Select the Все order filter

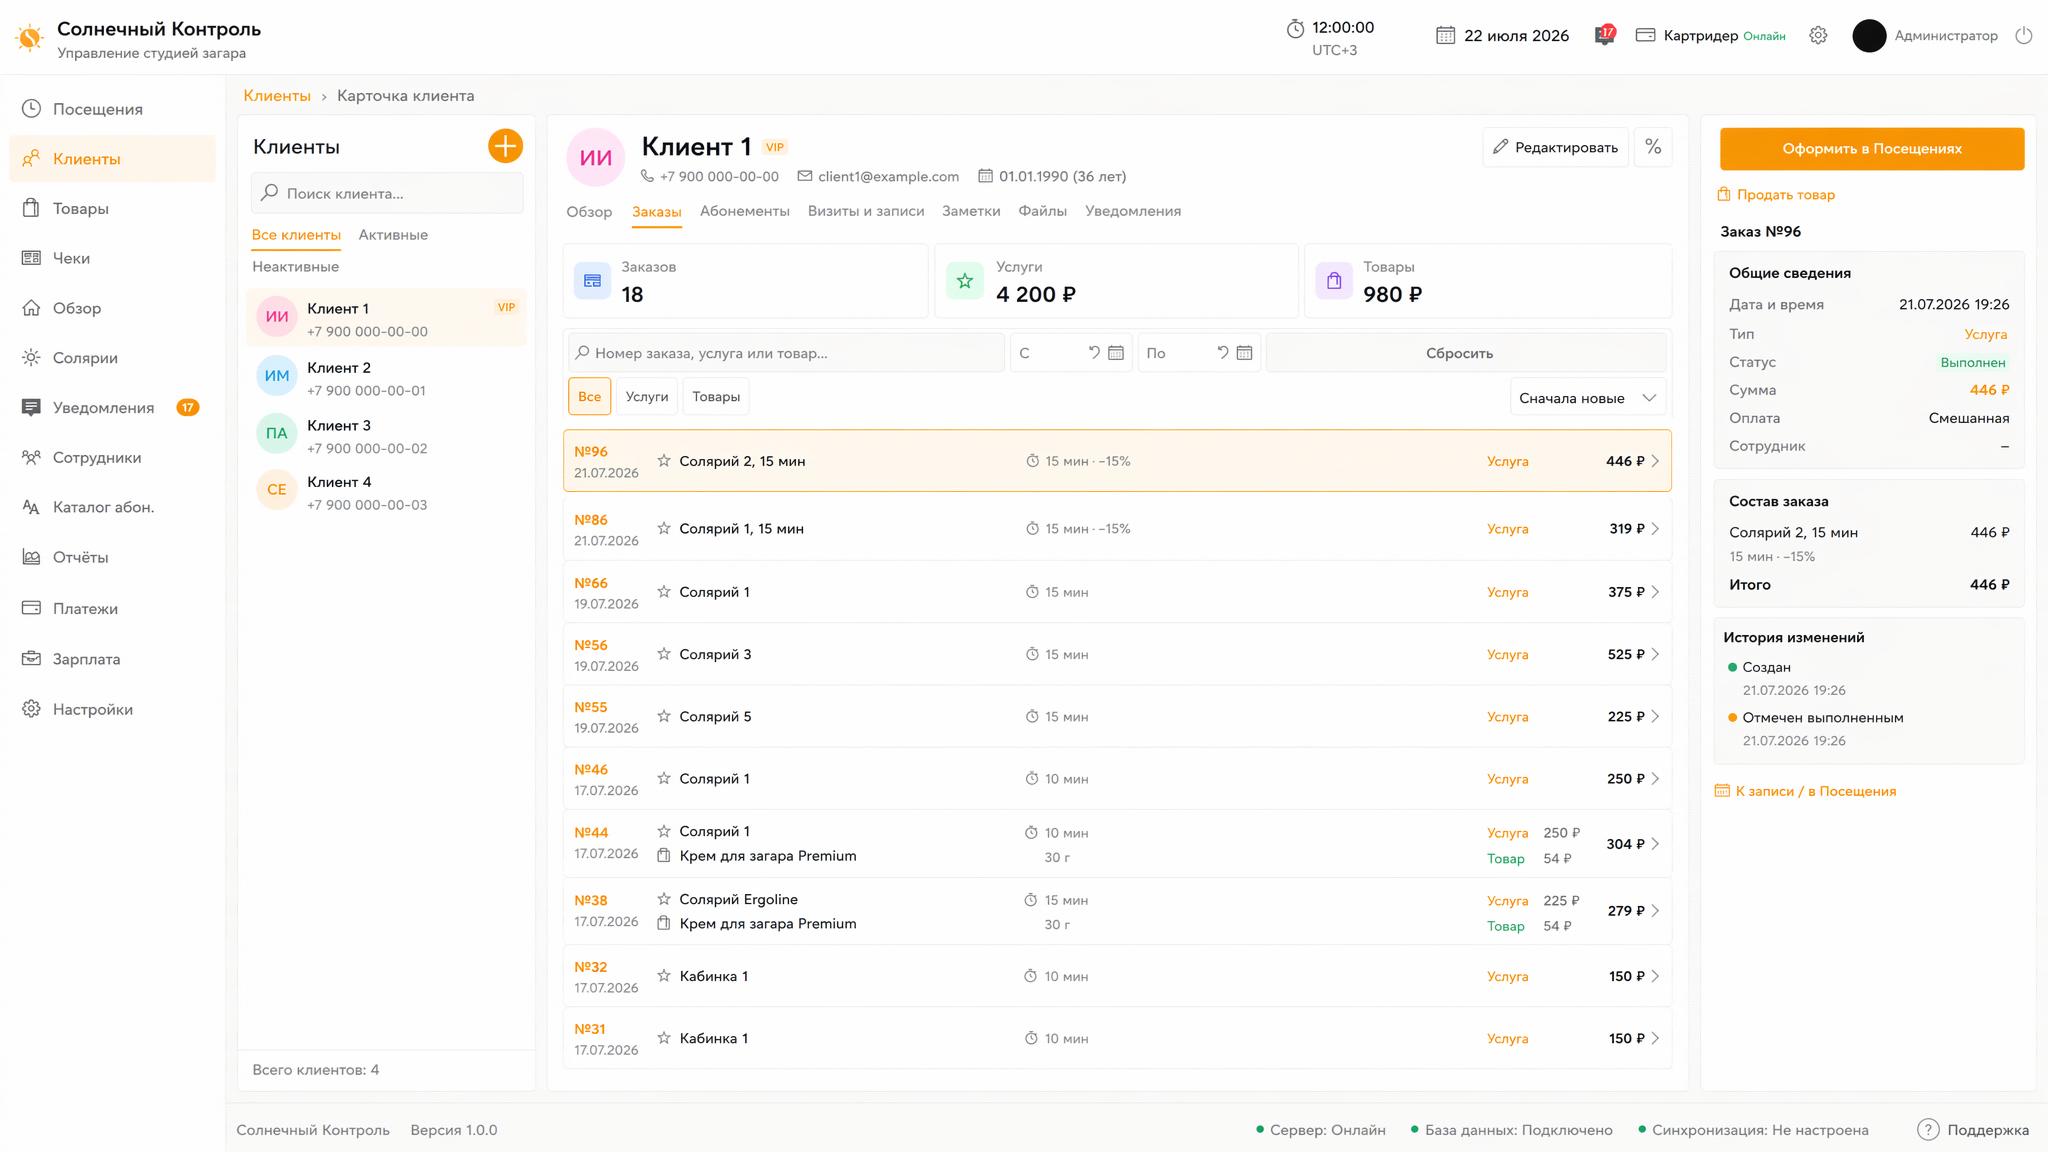tap(590, 396)
